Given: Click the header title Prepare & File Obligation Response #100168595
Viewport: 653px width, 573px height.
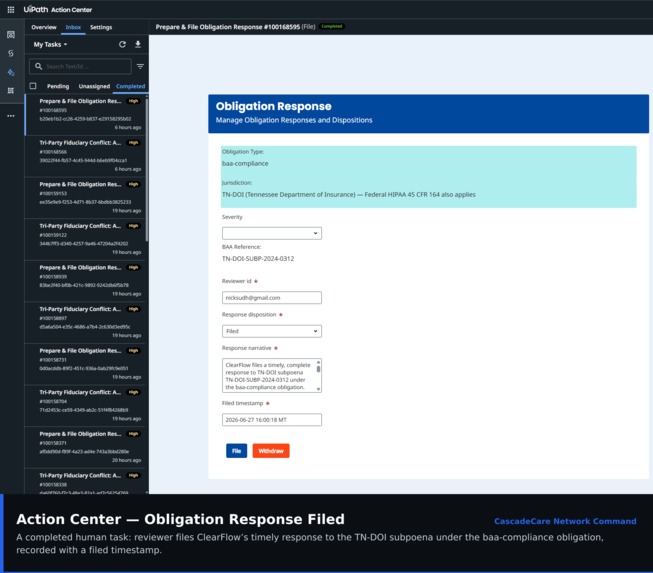Looking at the screenshot, I should click(x=228, y=27).
